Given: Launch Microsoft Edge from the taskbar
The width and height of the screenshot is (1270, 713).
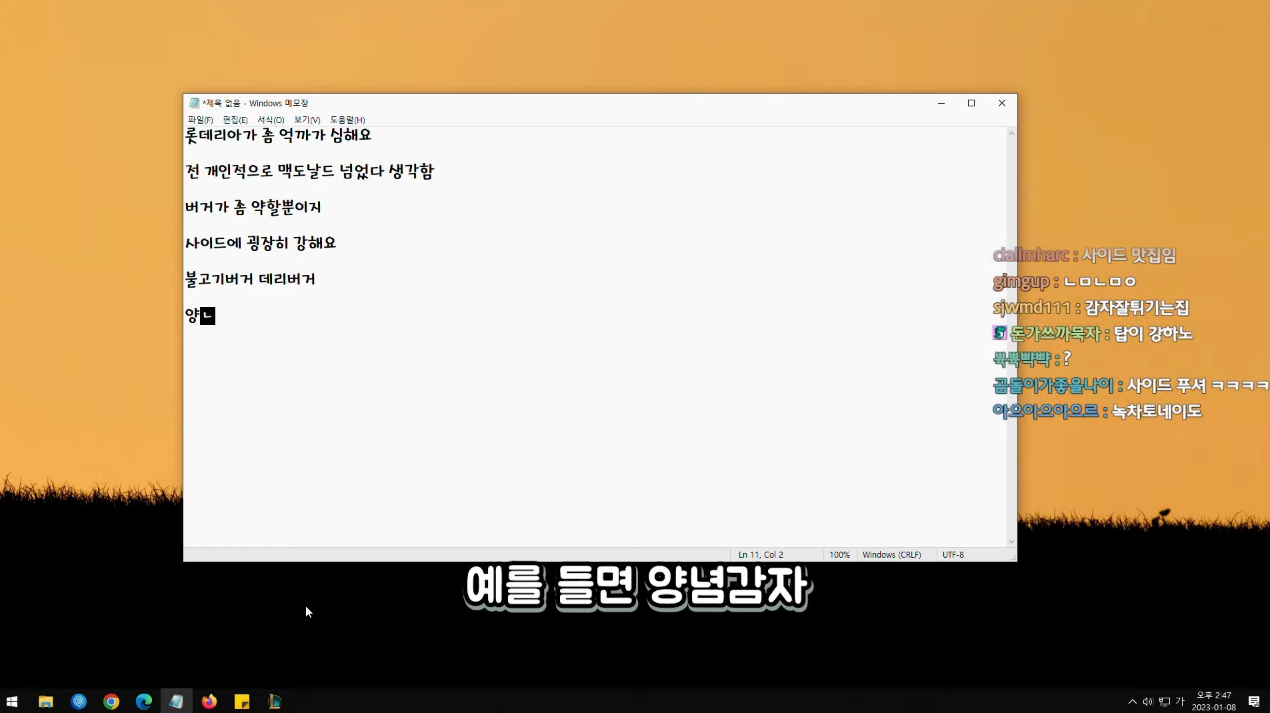Looking at the screenshot, I should [x=144, y=701].
